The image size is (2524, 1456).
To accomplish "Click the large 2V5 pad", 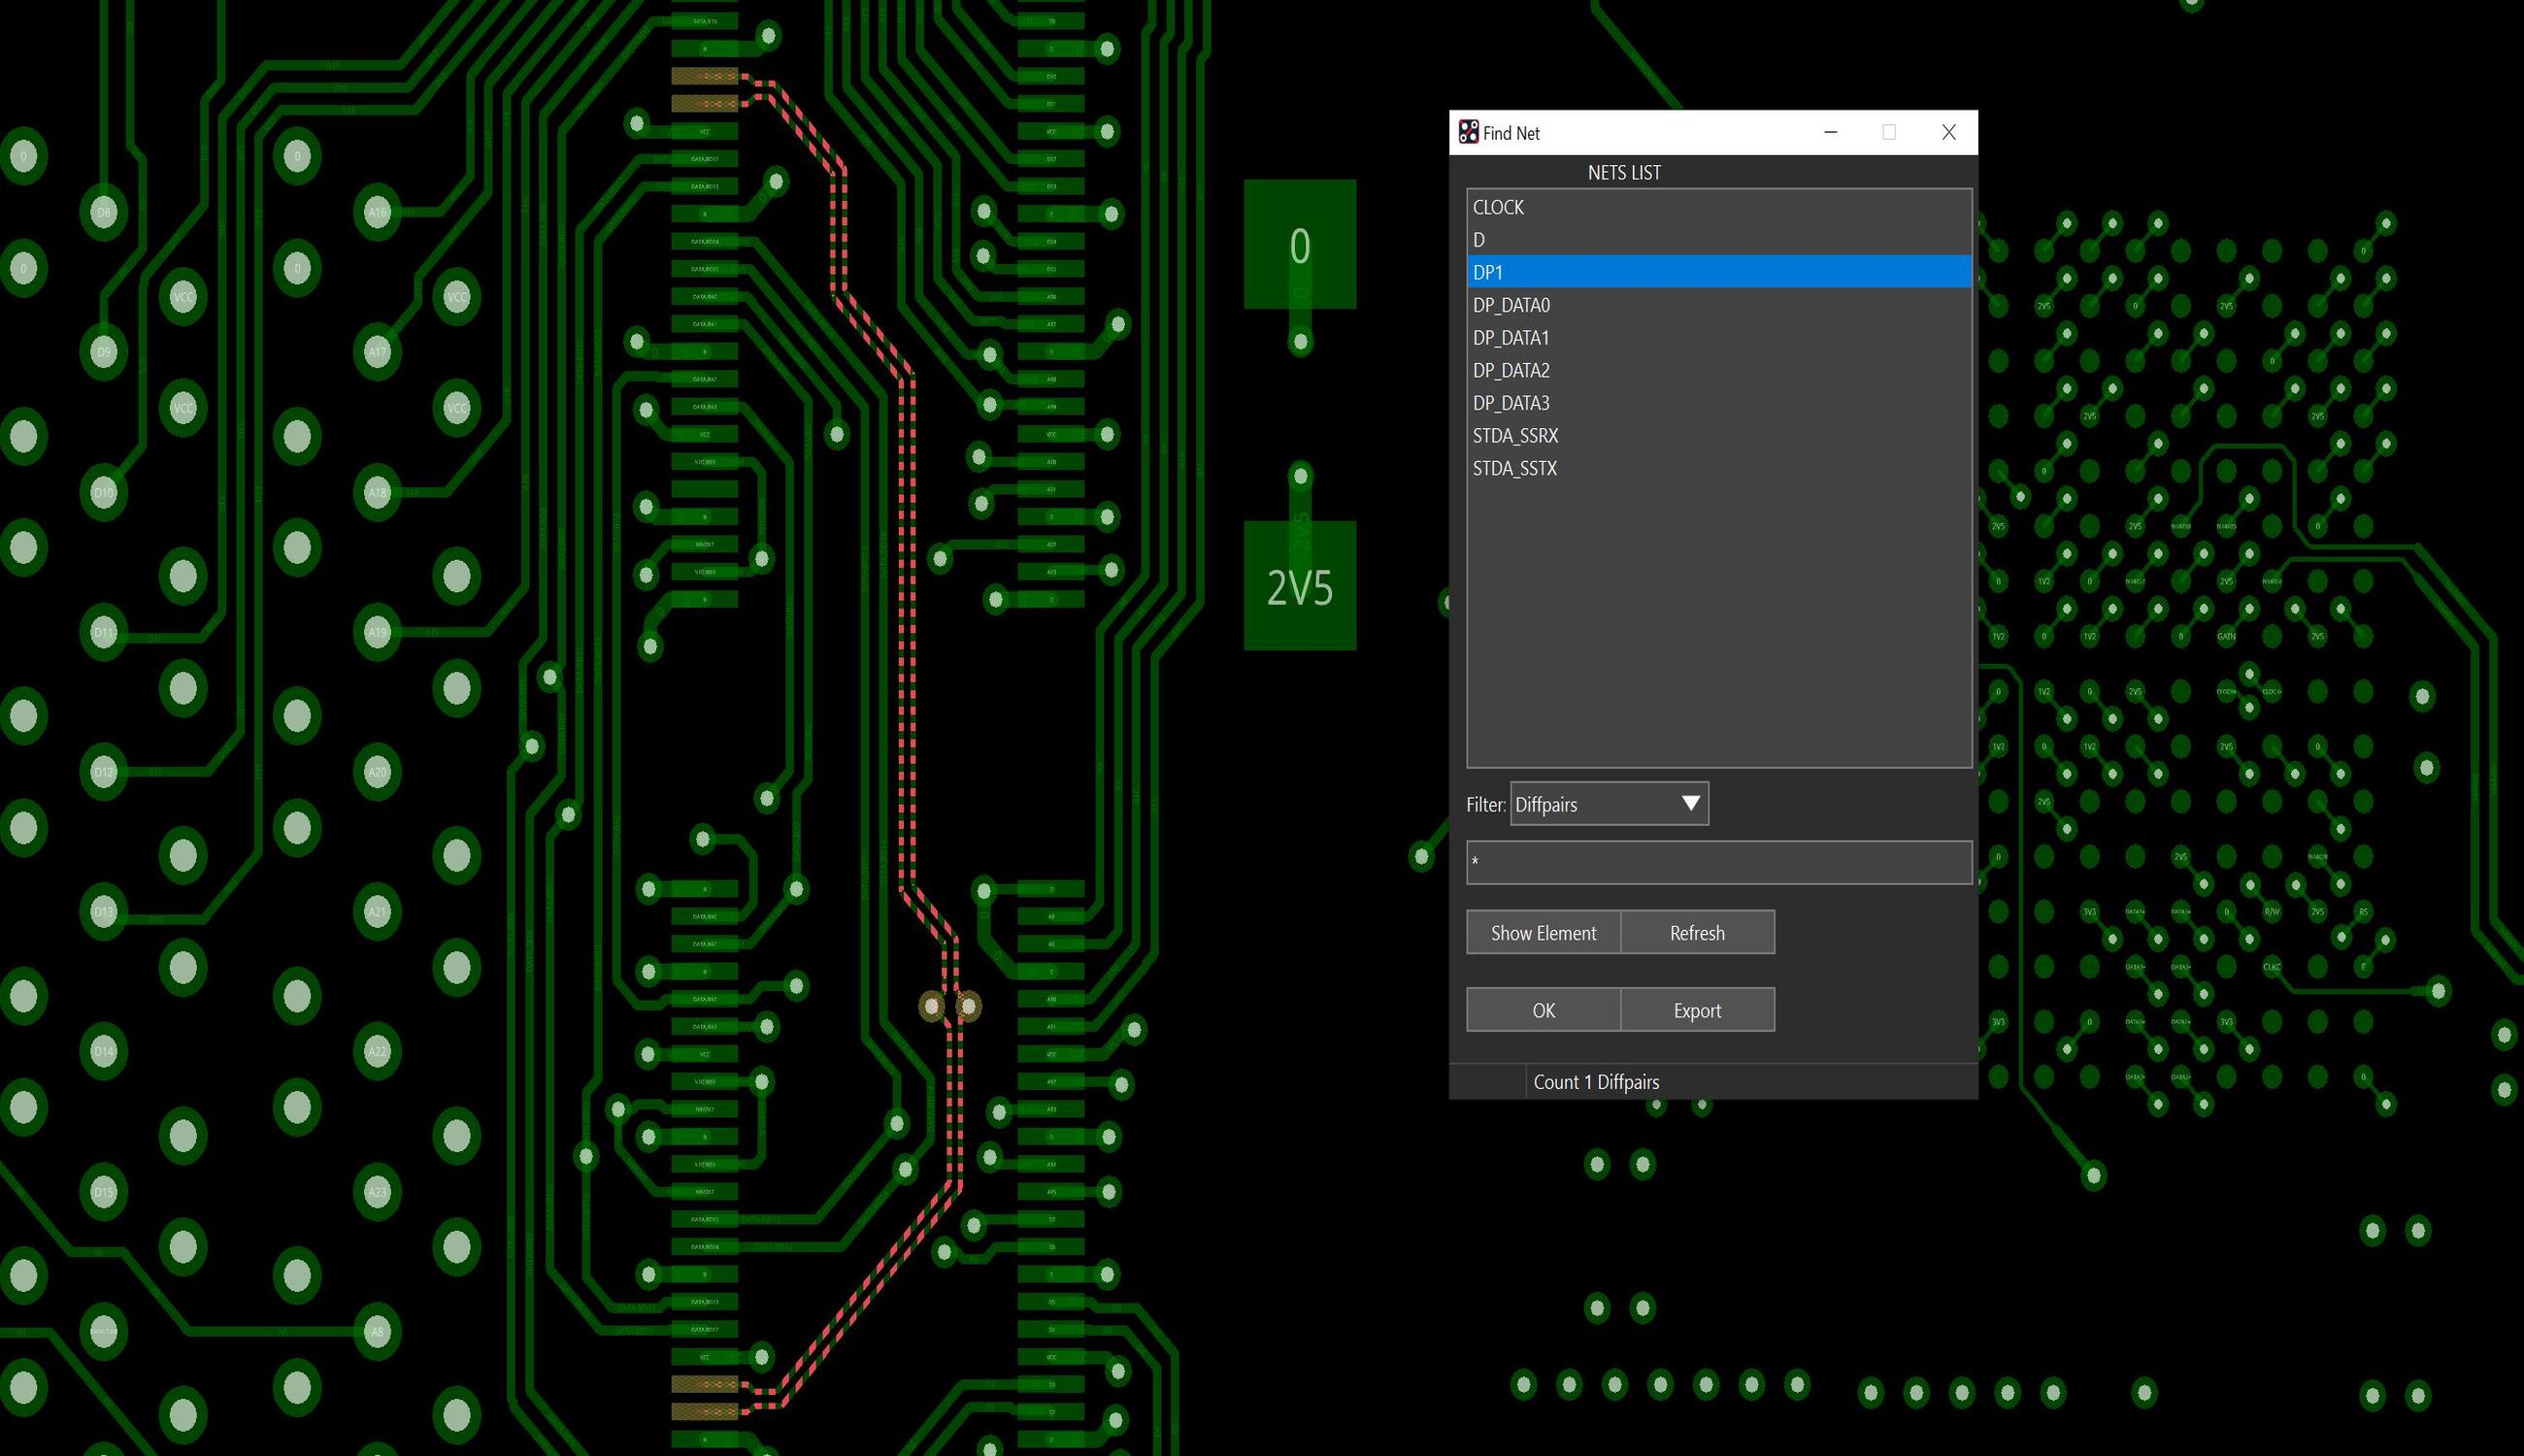I will tap(1299, 586).
